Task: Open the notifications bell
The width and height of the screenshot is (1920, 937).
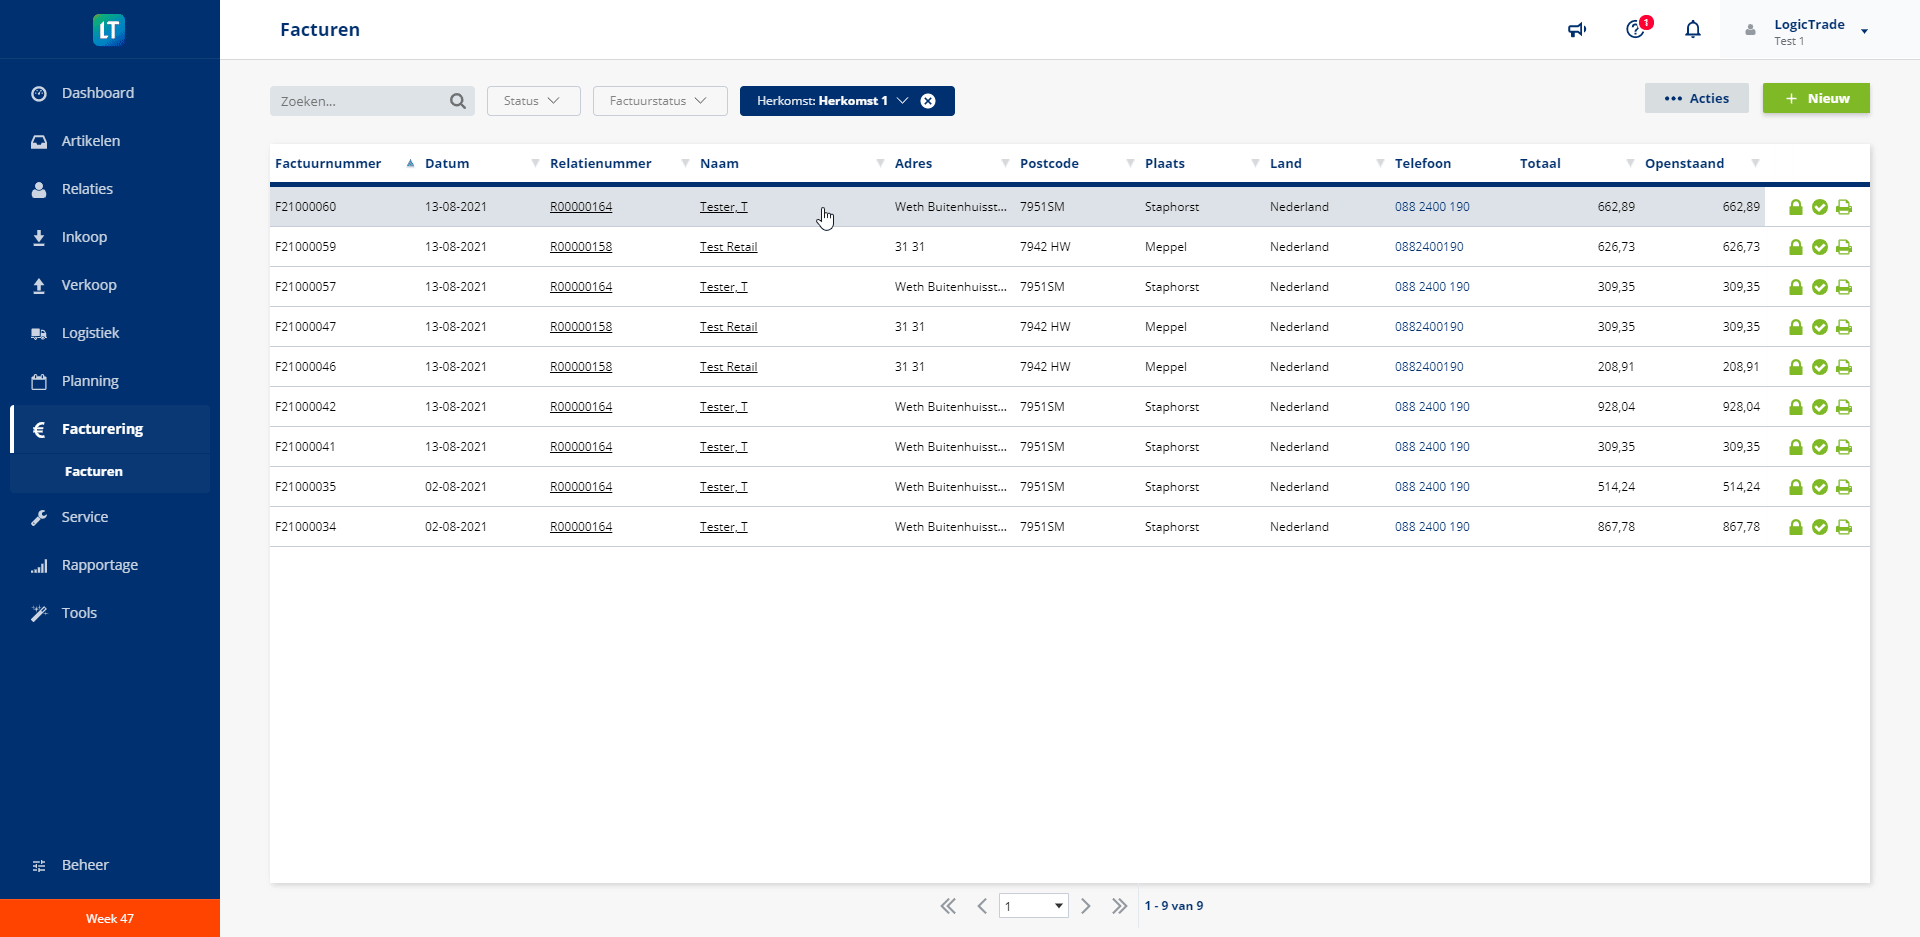Action: pos(1693,30)
